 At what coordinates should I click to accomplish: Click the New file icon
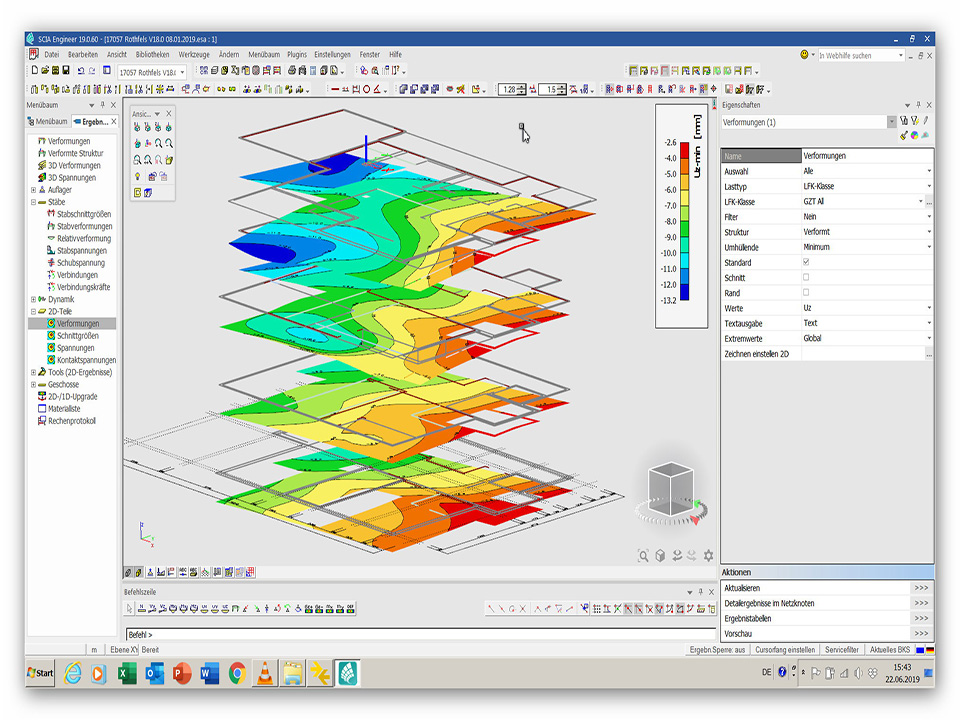(34, 71)
